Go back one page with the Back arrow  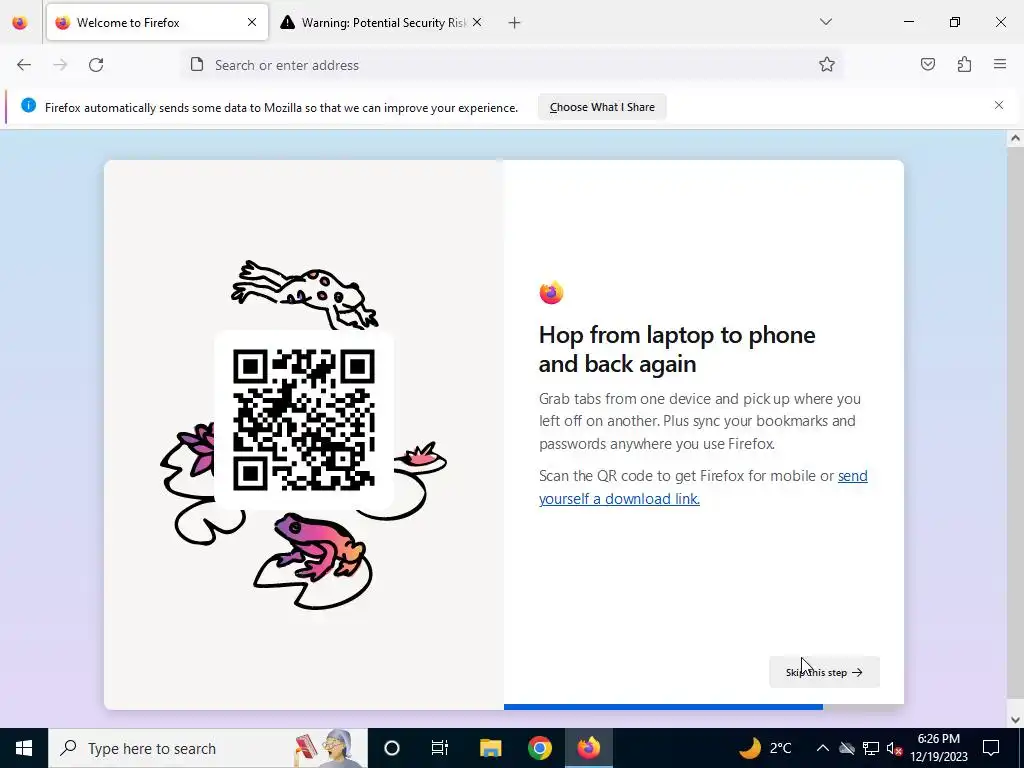coord(24,65)
